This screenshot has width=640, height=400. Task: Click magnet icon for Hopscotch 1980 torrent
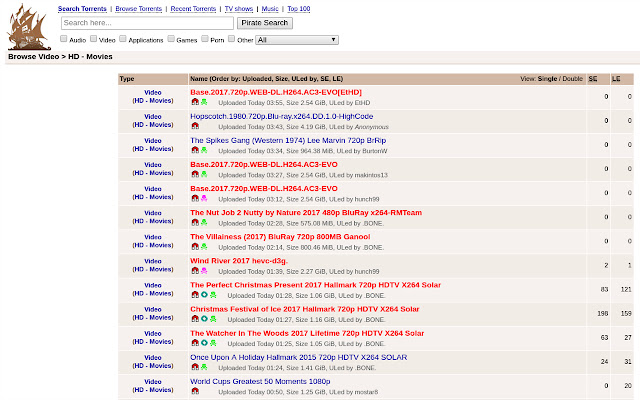(195, 127)
